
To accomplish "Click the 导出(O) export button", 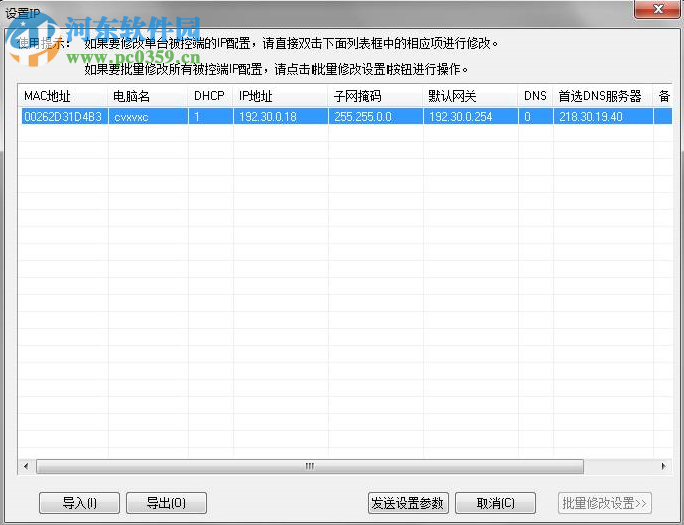I will click(166, 503).
